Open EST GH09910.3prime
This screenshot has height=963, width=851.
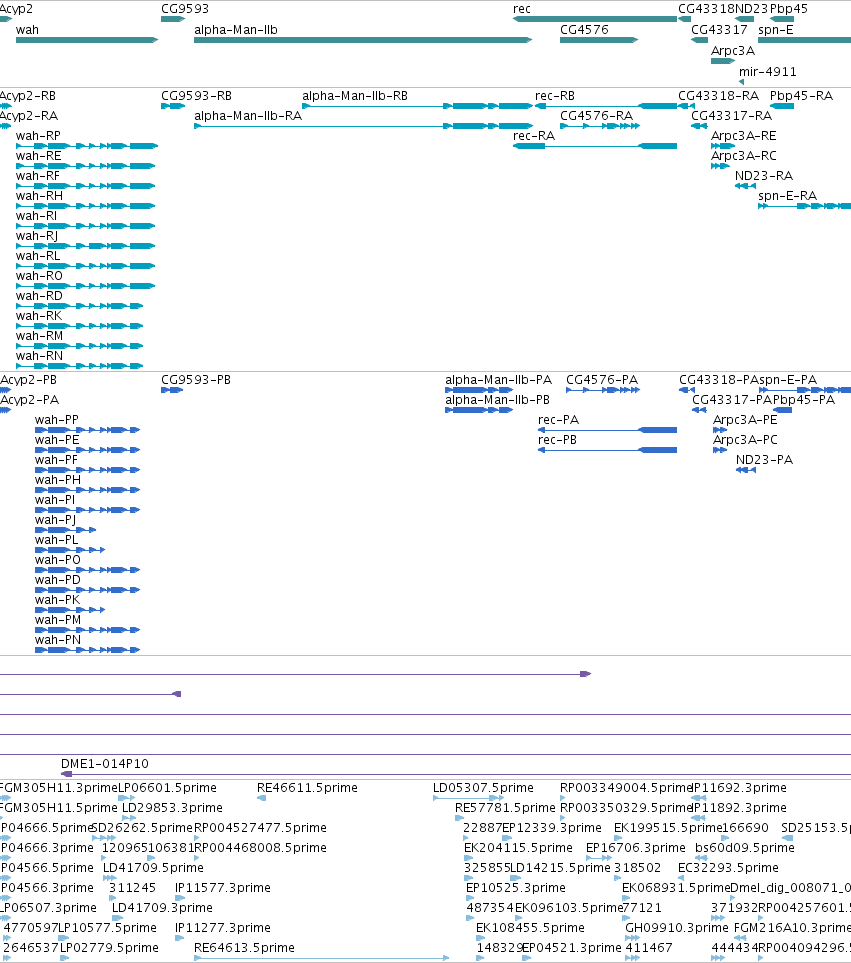pyautogui.click(x=632, y=938)
